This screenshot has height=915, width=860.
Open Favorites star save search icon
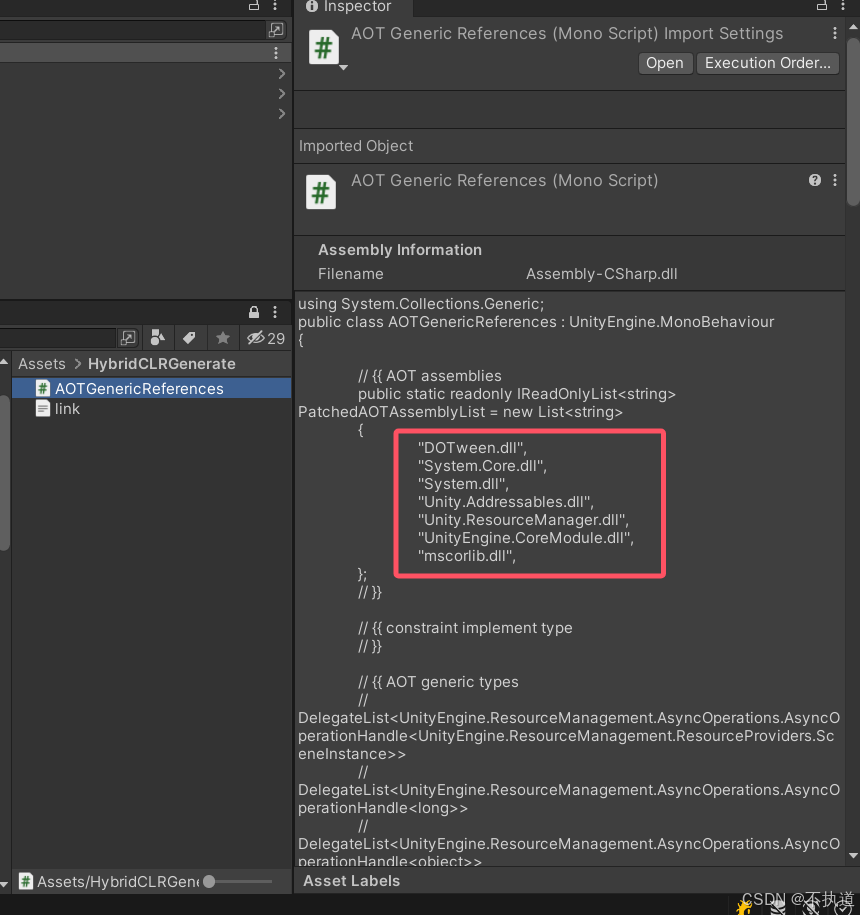(222, 338)
